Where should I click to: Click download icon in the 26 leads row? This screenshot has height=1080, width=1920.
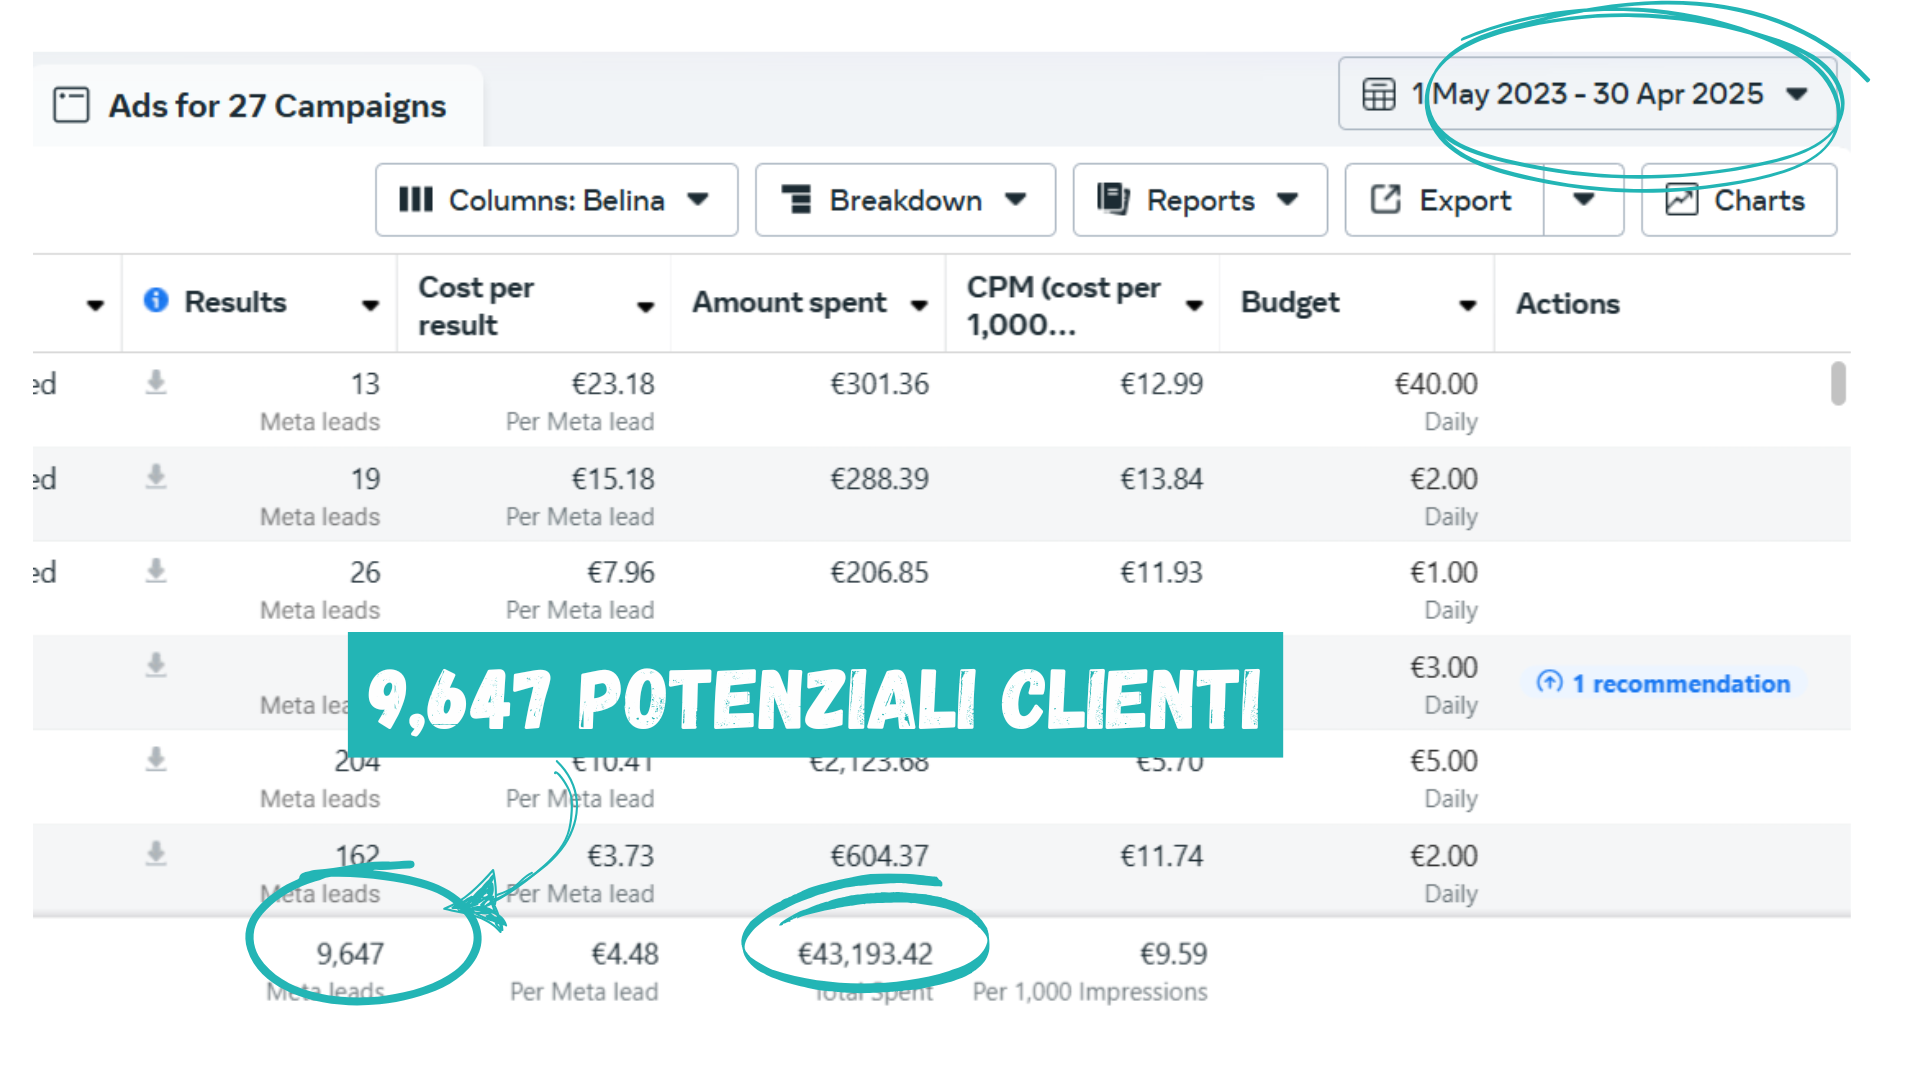pyautogui.click(x=156, y=571)
